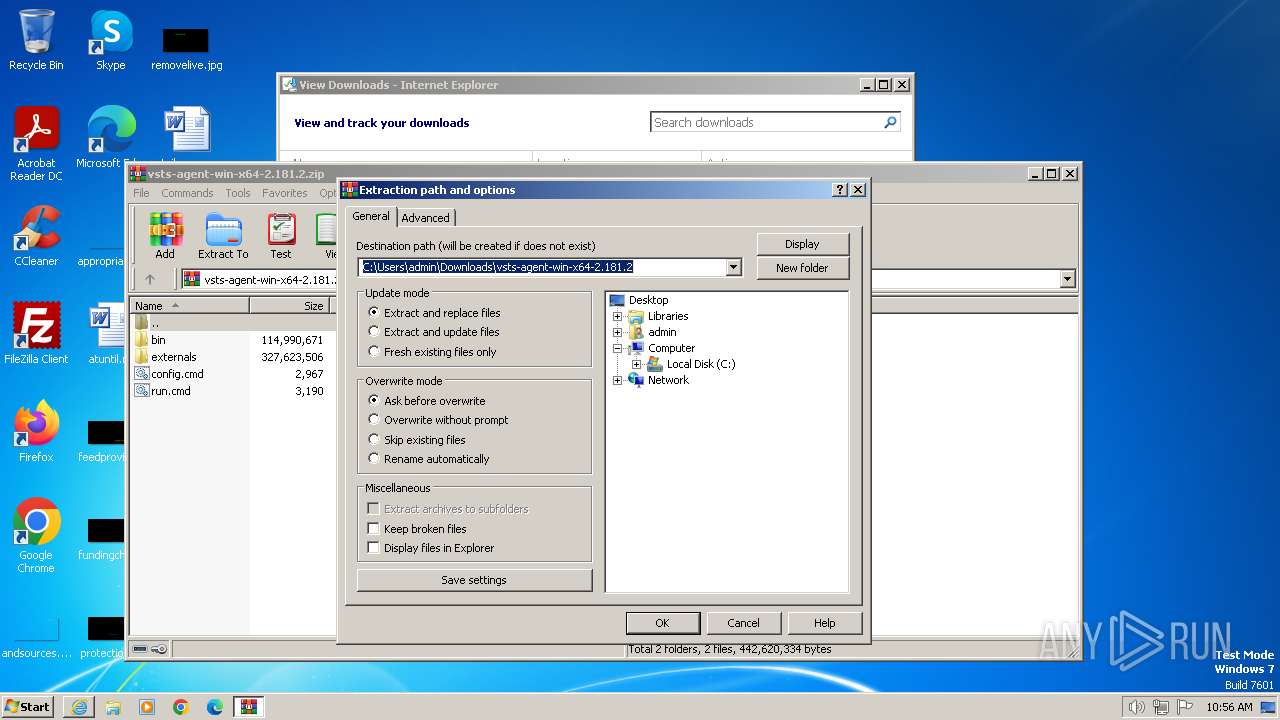1280x720 pixels.
Task: Click the Add toolbar icon in WinRAR
Action: tap(166, 236)
